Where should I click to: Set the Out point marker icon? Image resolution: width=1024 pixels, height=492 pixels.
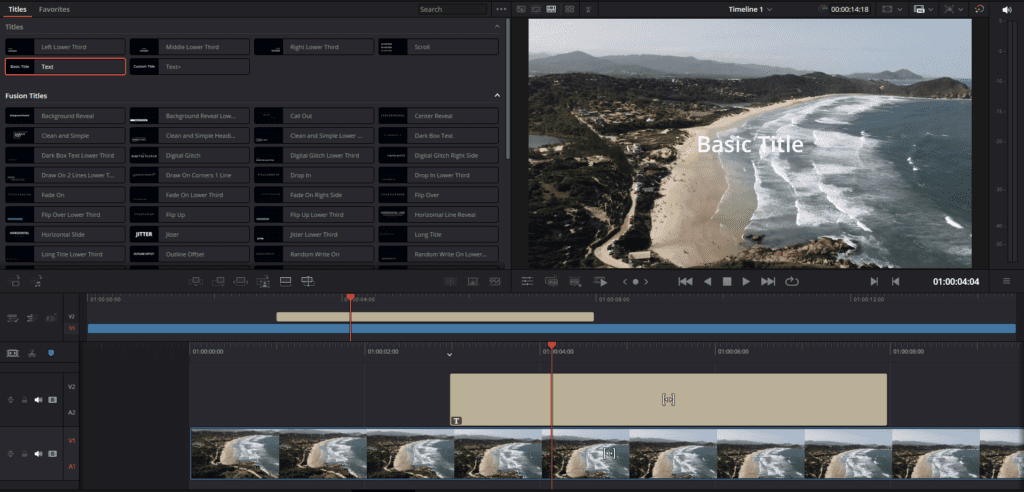[x=895, y=282]
